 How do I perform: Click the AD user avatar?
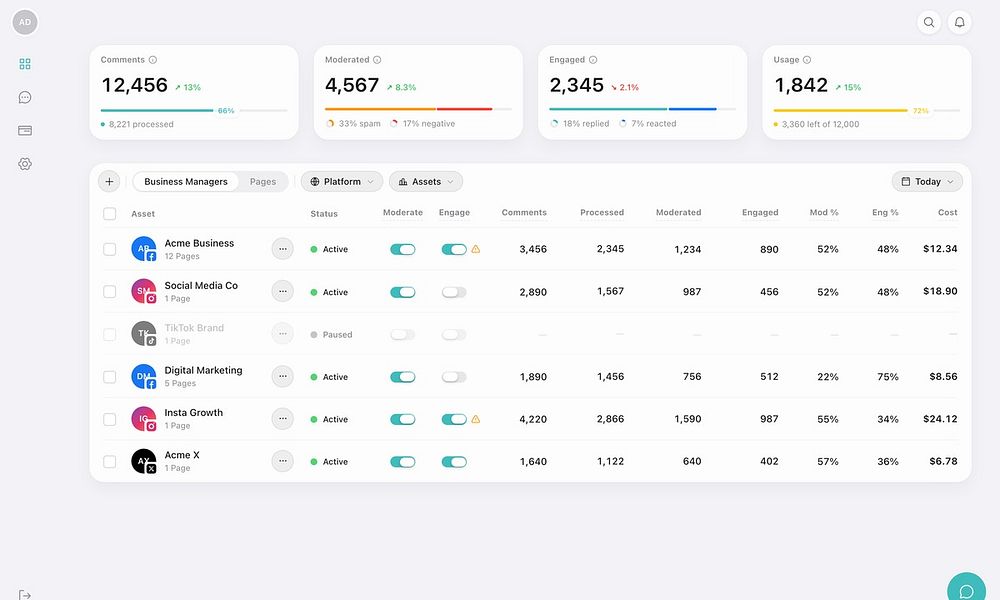pos(25,22)
